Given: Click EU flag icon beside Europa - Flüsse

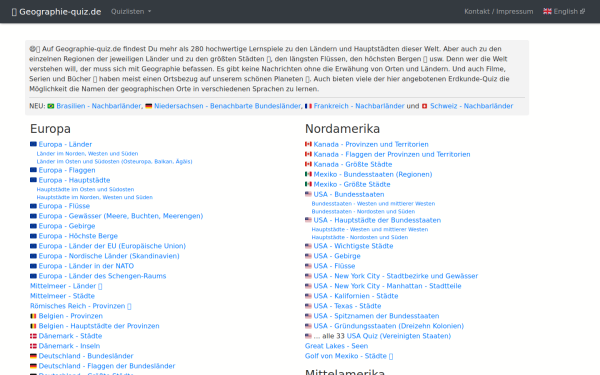Looking at the screenshot, I should pyautogui.click(x=33, y=206).
